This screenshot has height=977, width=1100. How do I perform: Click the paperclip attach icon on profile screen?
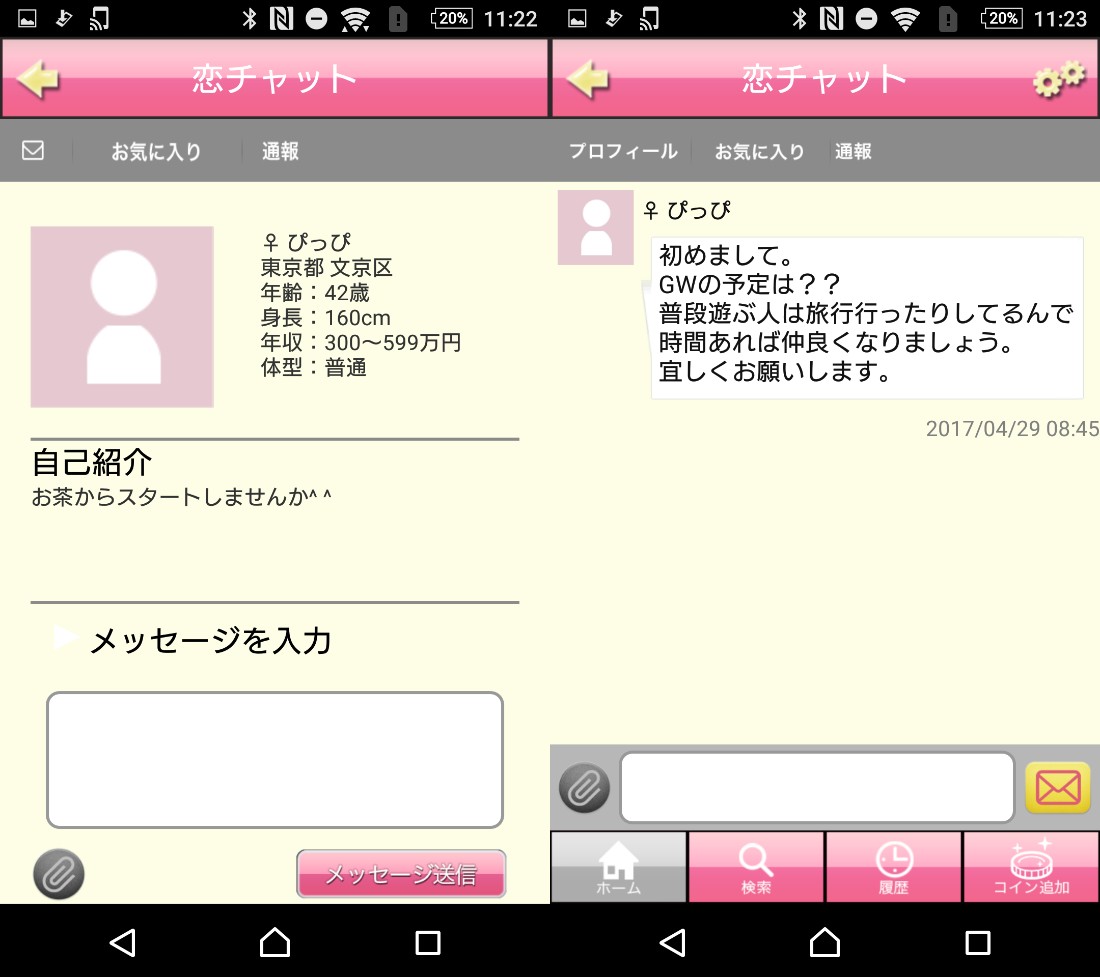tap(59, 874)
